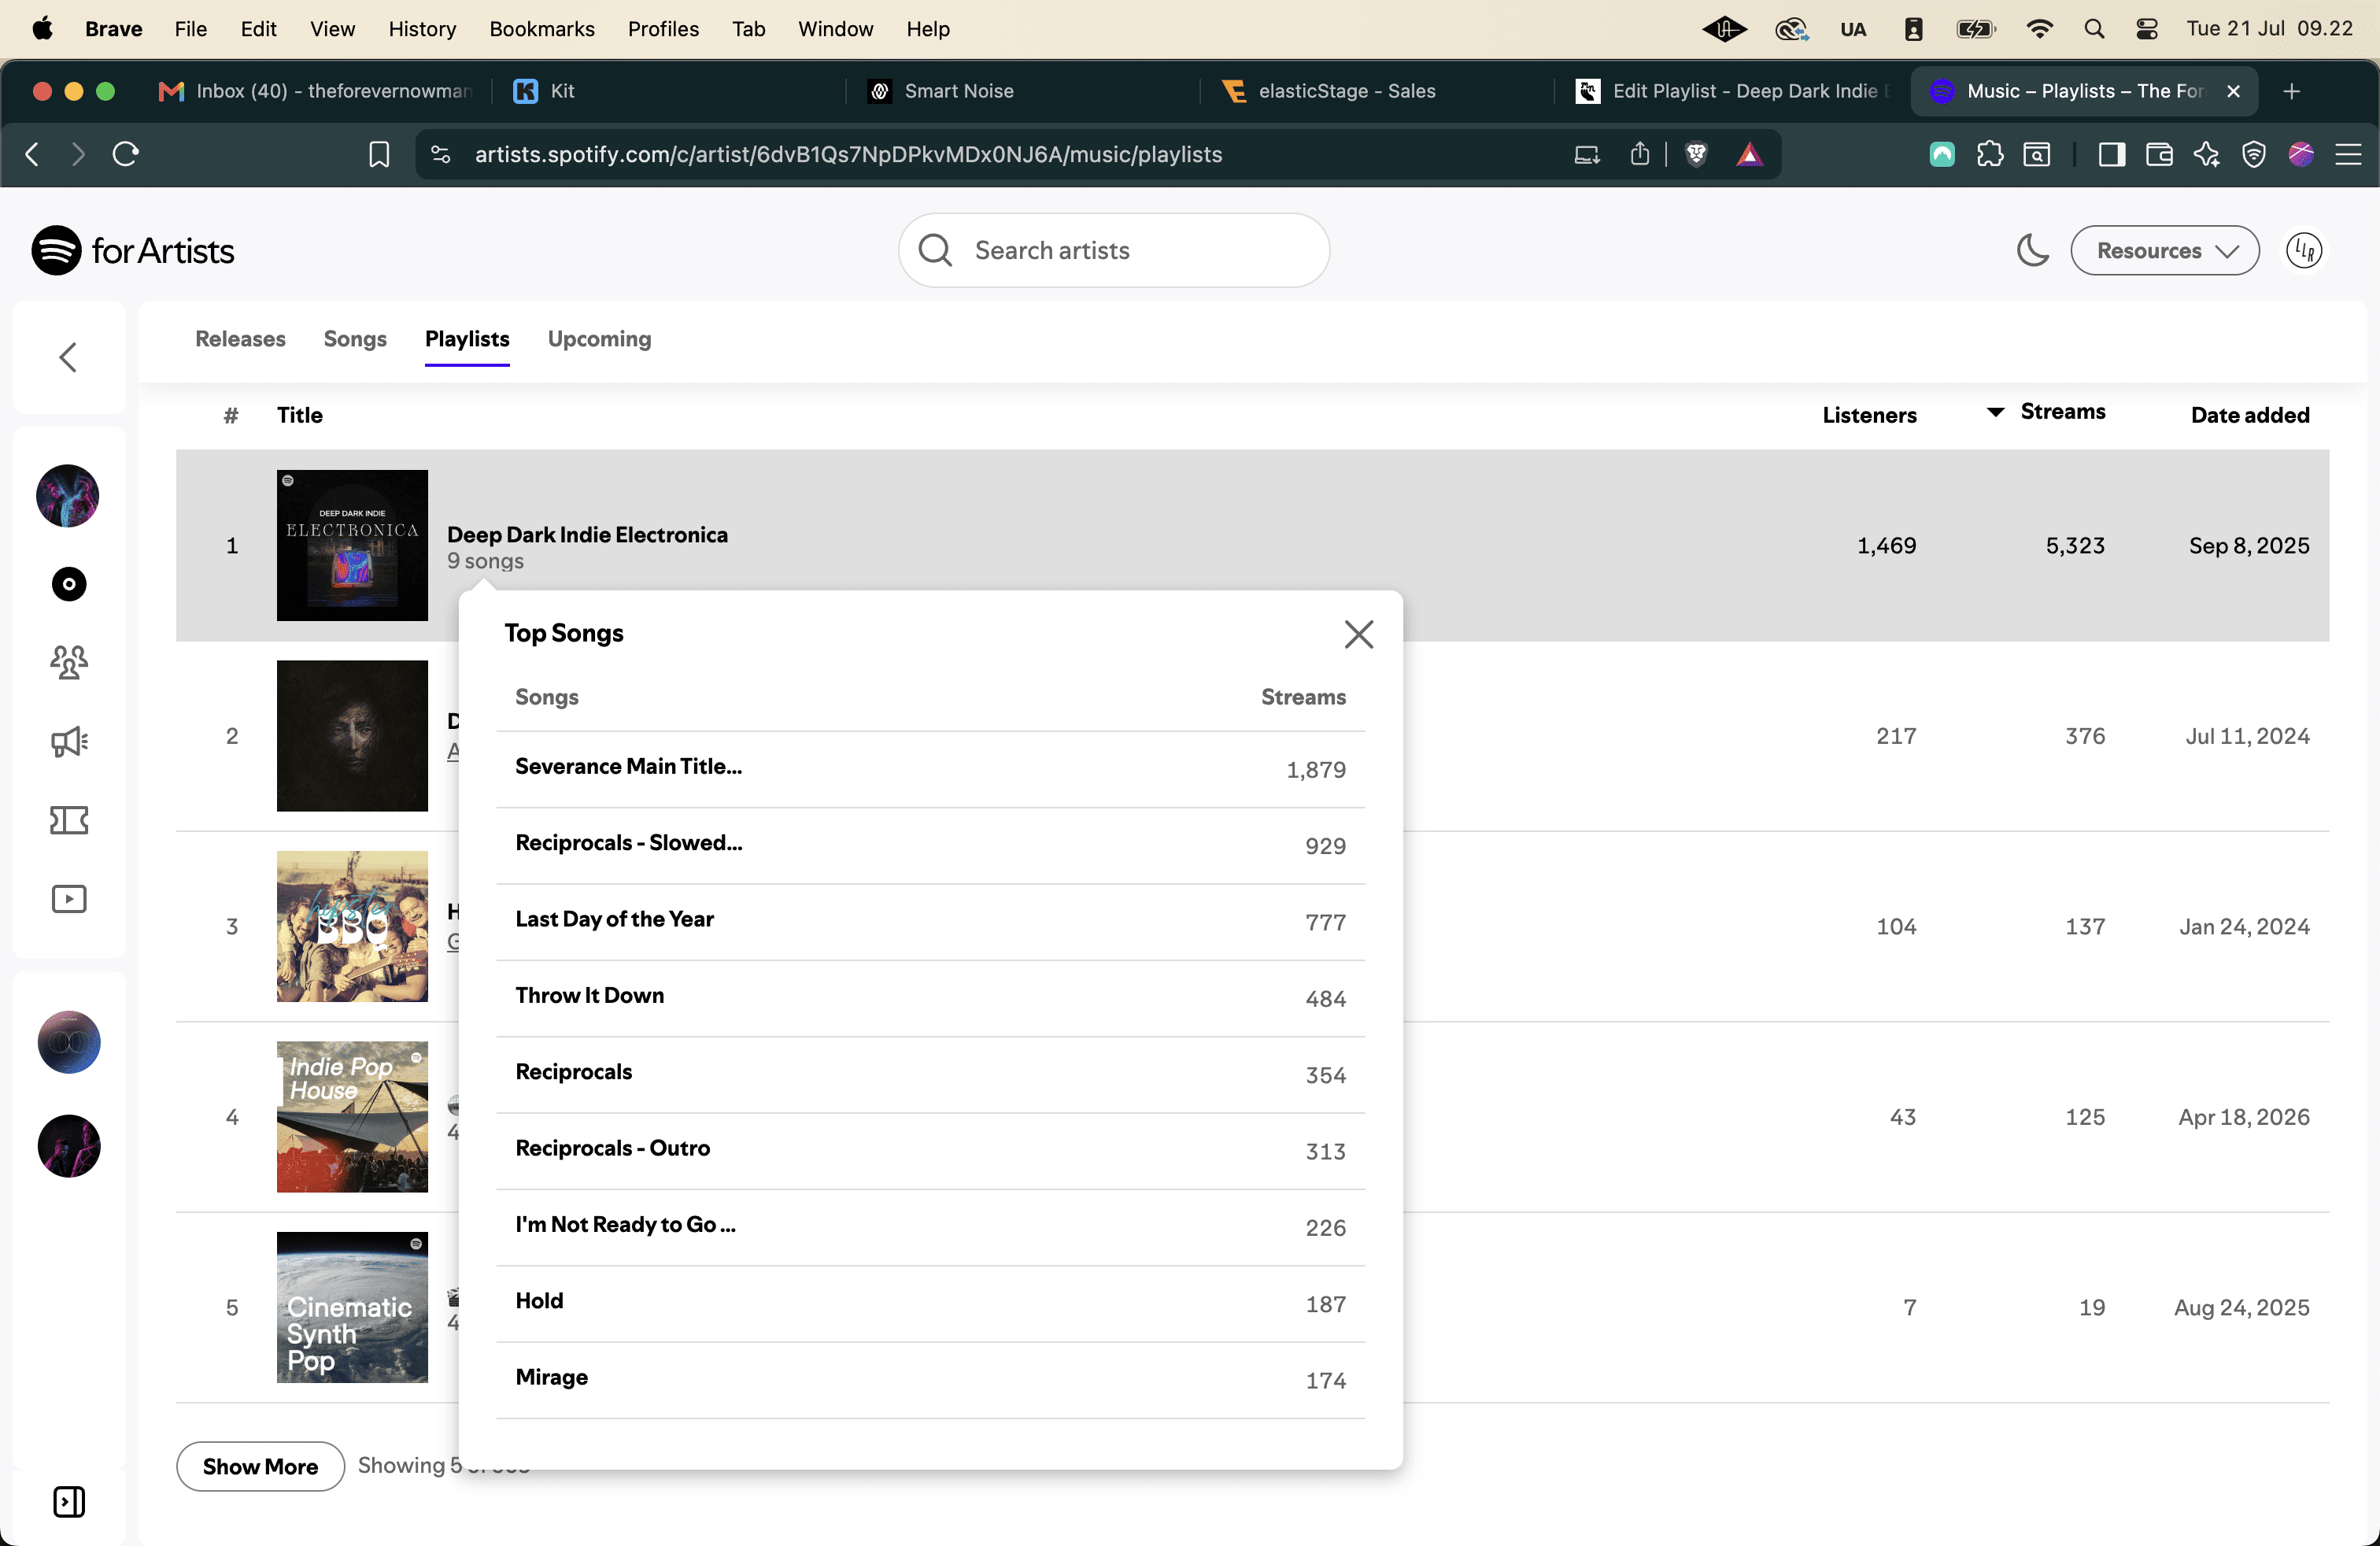Open the Deep Dark Indie Electronica cover thumbnail
The image size is (2380, 1546).
point(352,545)
